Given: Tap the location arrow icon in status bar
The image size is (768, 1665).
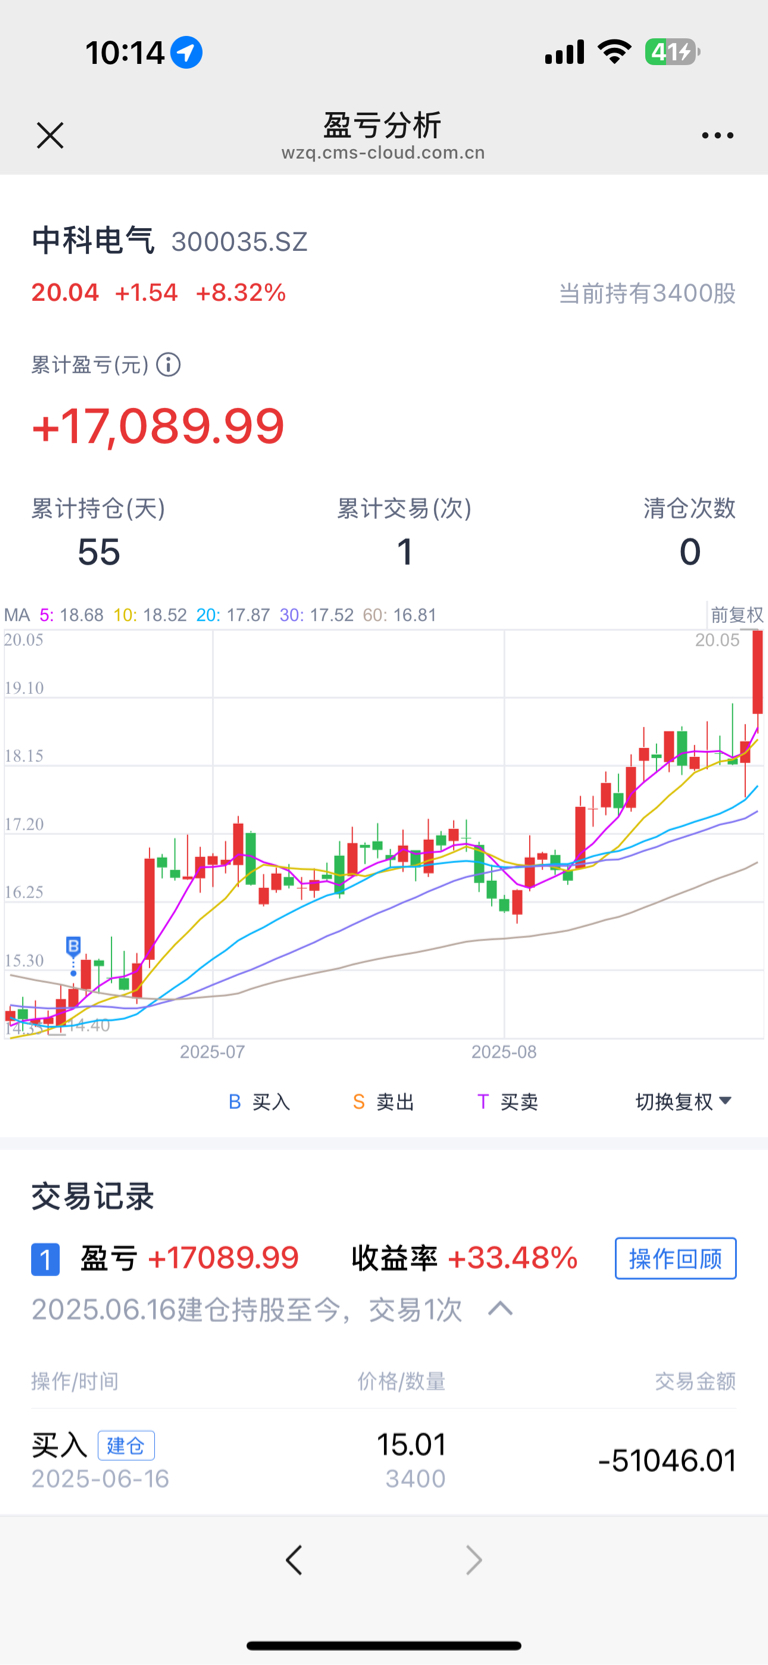Looking at the screenshot, I should (186, 52).
